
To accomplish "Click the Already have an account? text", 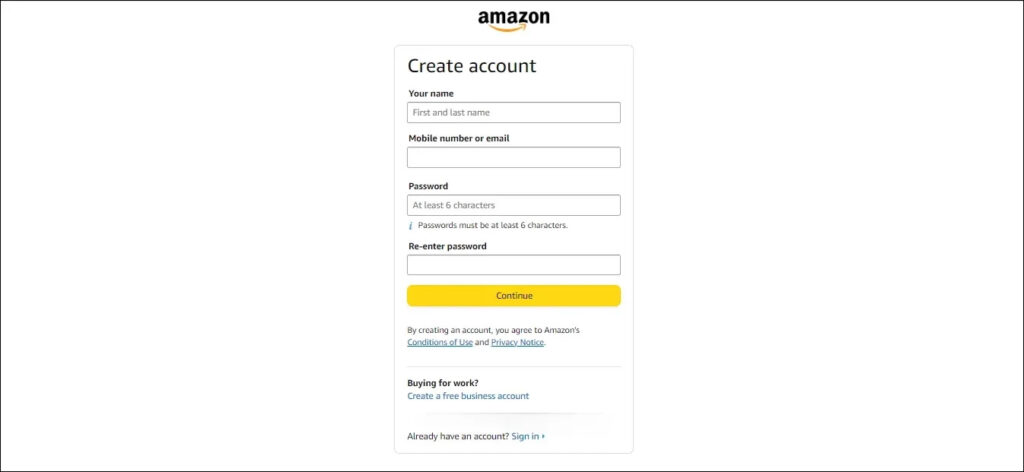I will 458,436.
